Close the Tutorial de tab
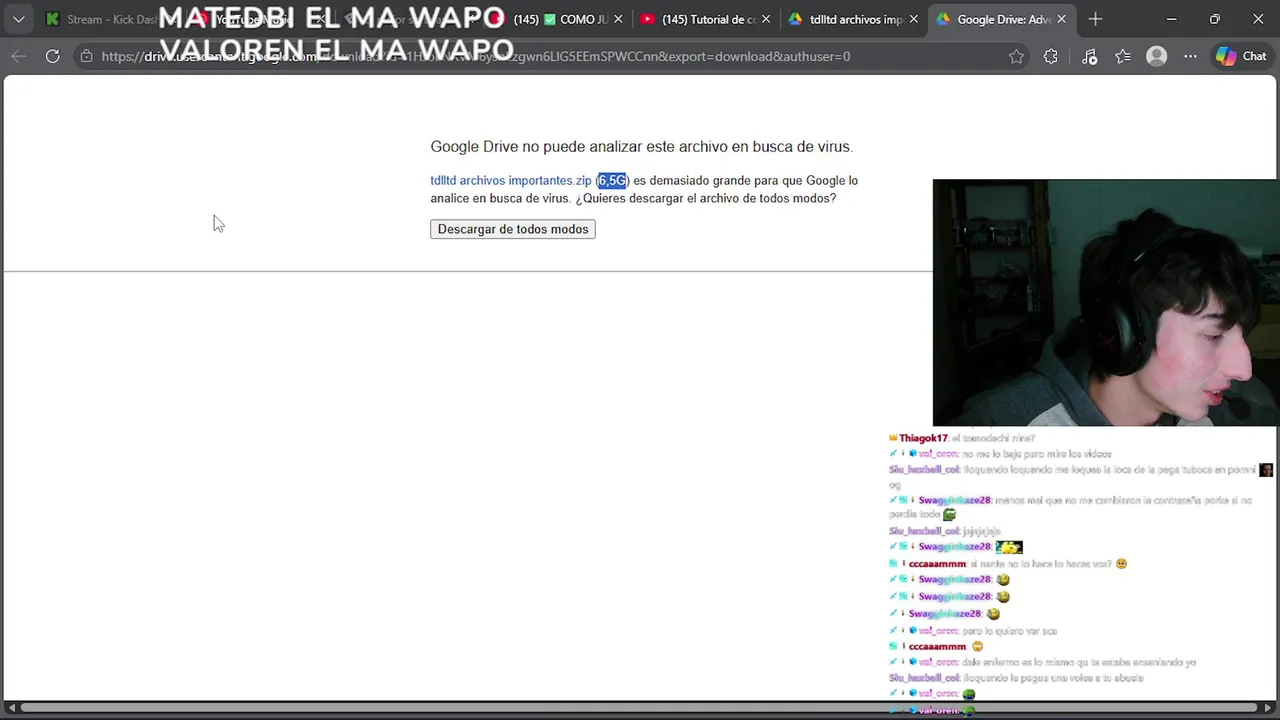 pos(766,19)
